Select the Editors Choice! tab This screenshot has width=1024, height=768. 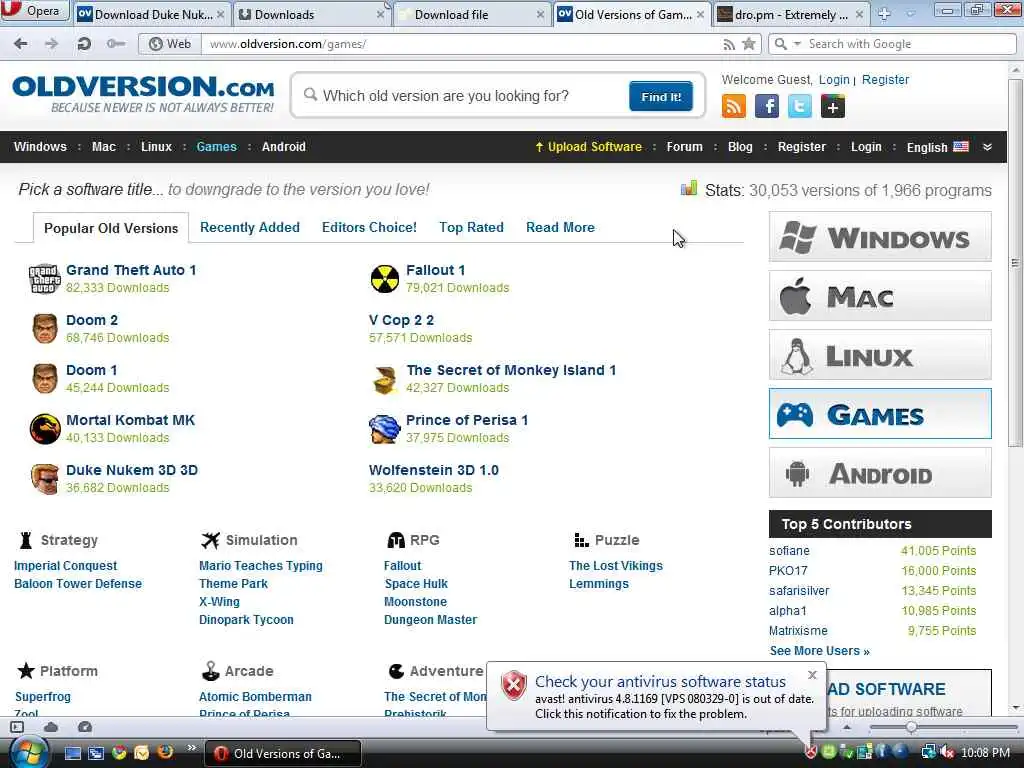tap(369, 227)
